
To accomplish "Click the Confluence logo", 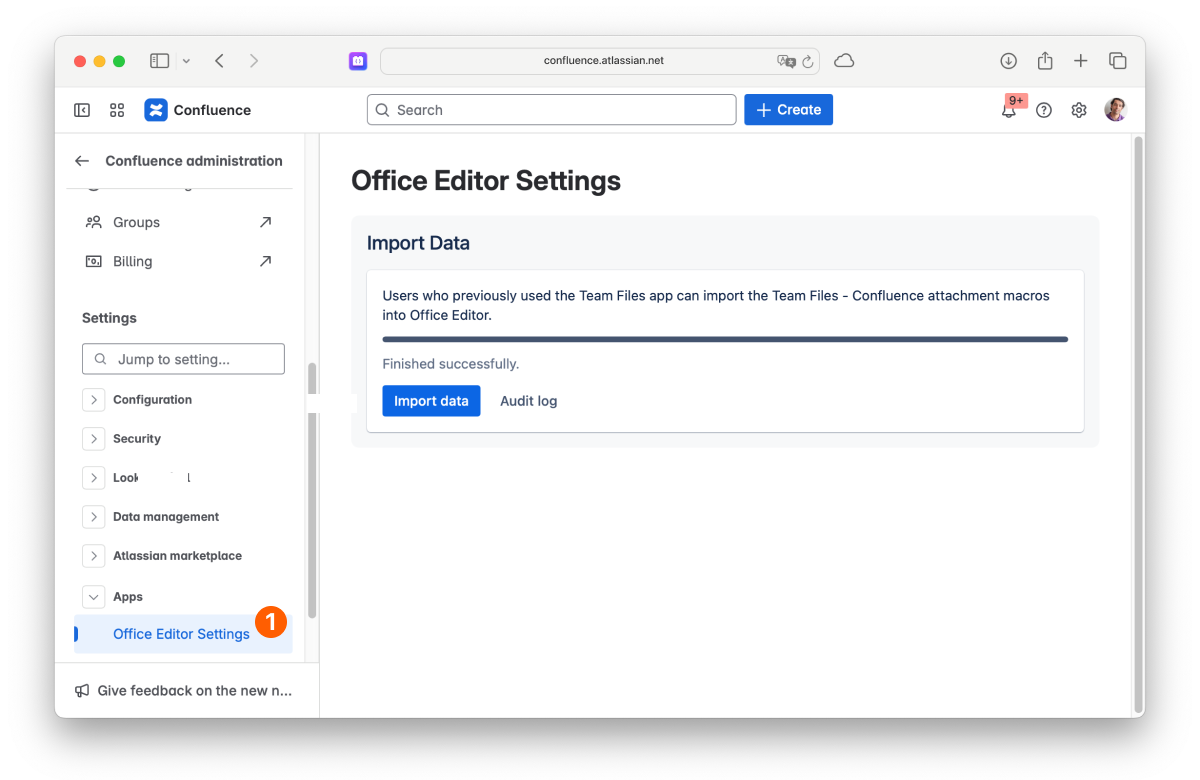I will (x=198, y=110).
